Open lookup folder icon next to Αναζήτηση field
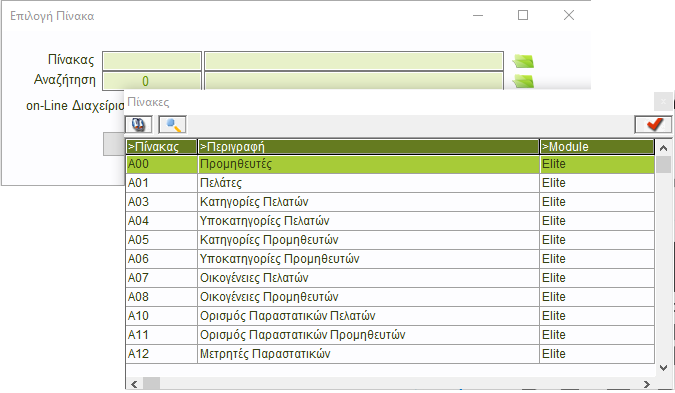This screenshot has width=675, height=393. click(x=523, y=81)
